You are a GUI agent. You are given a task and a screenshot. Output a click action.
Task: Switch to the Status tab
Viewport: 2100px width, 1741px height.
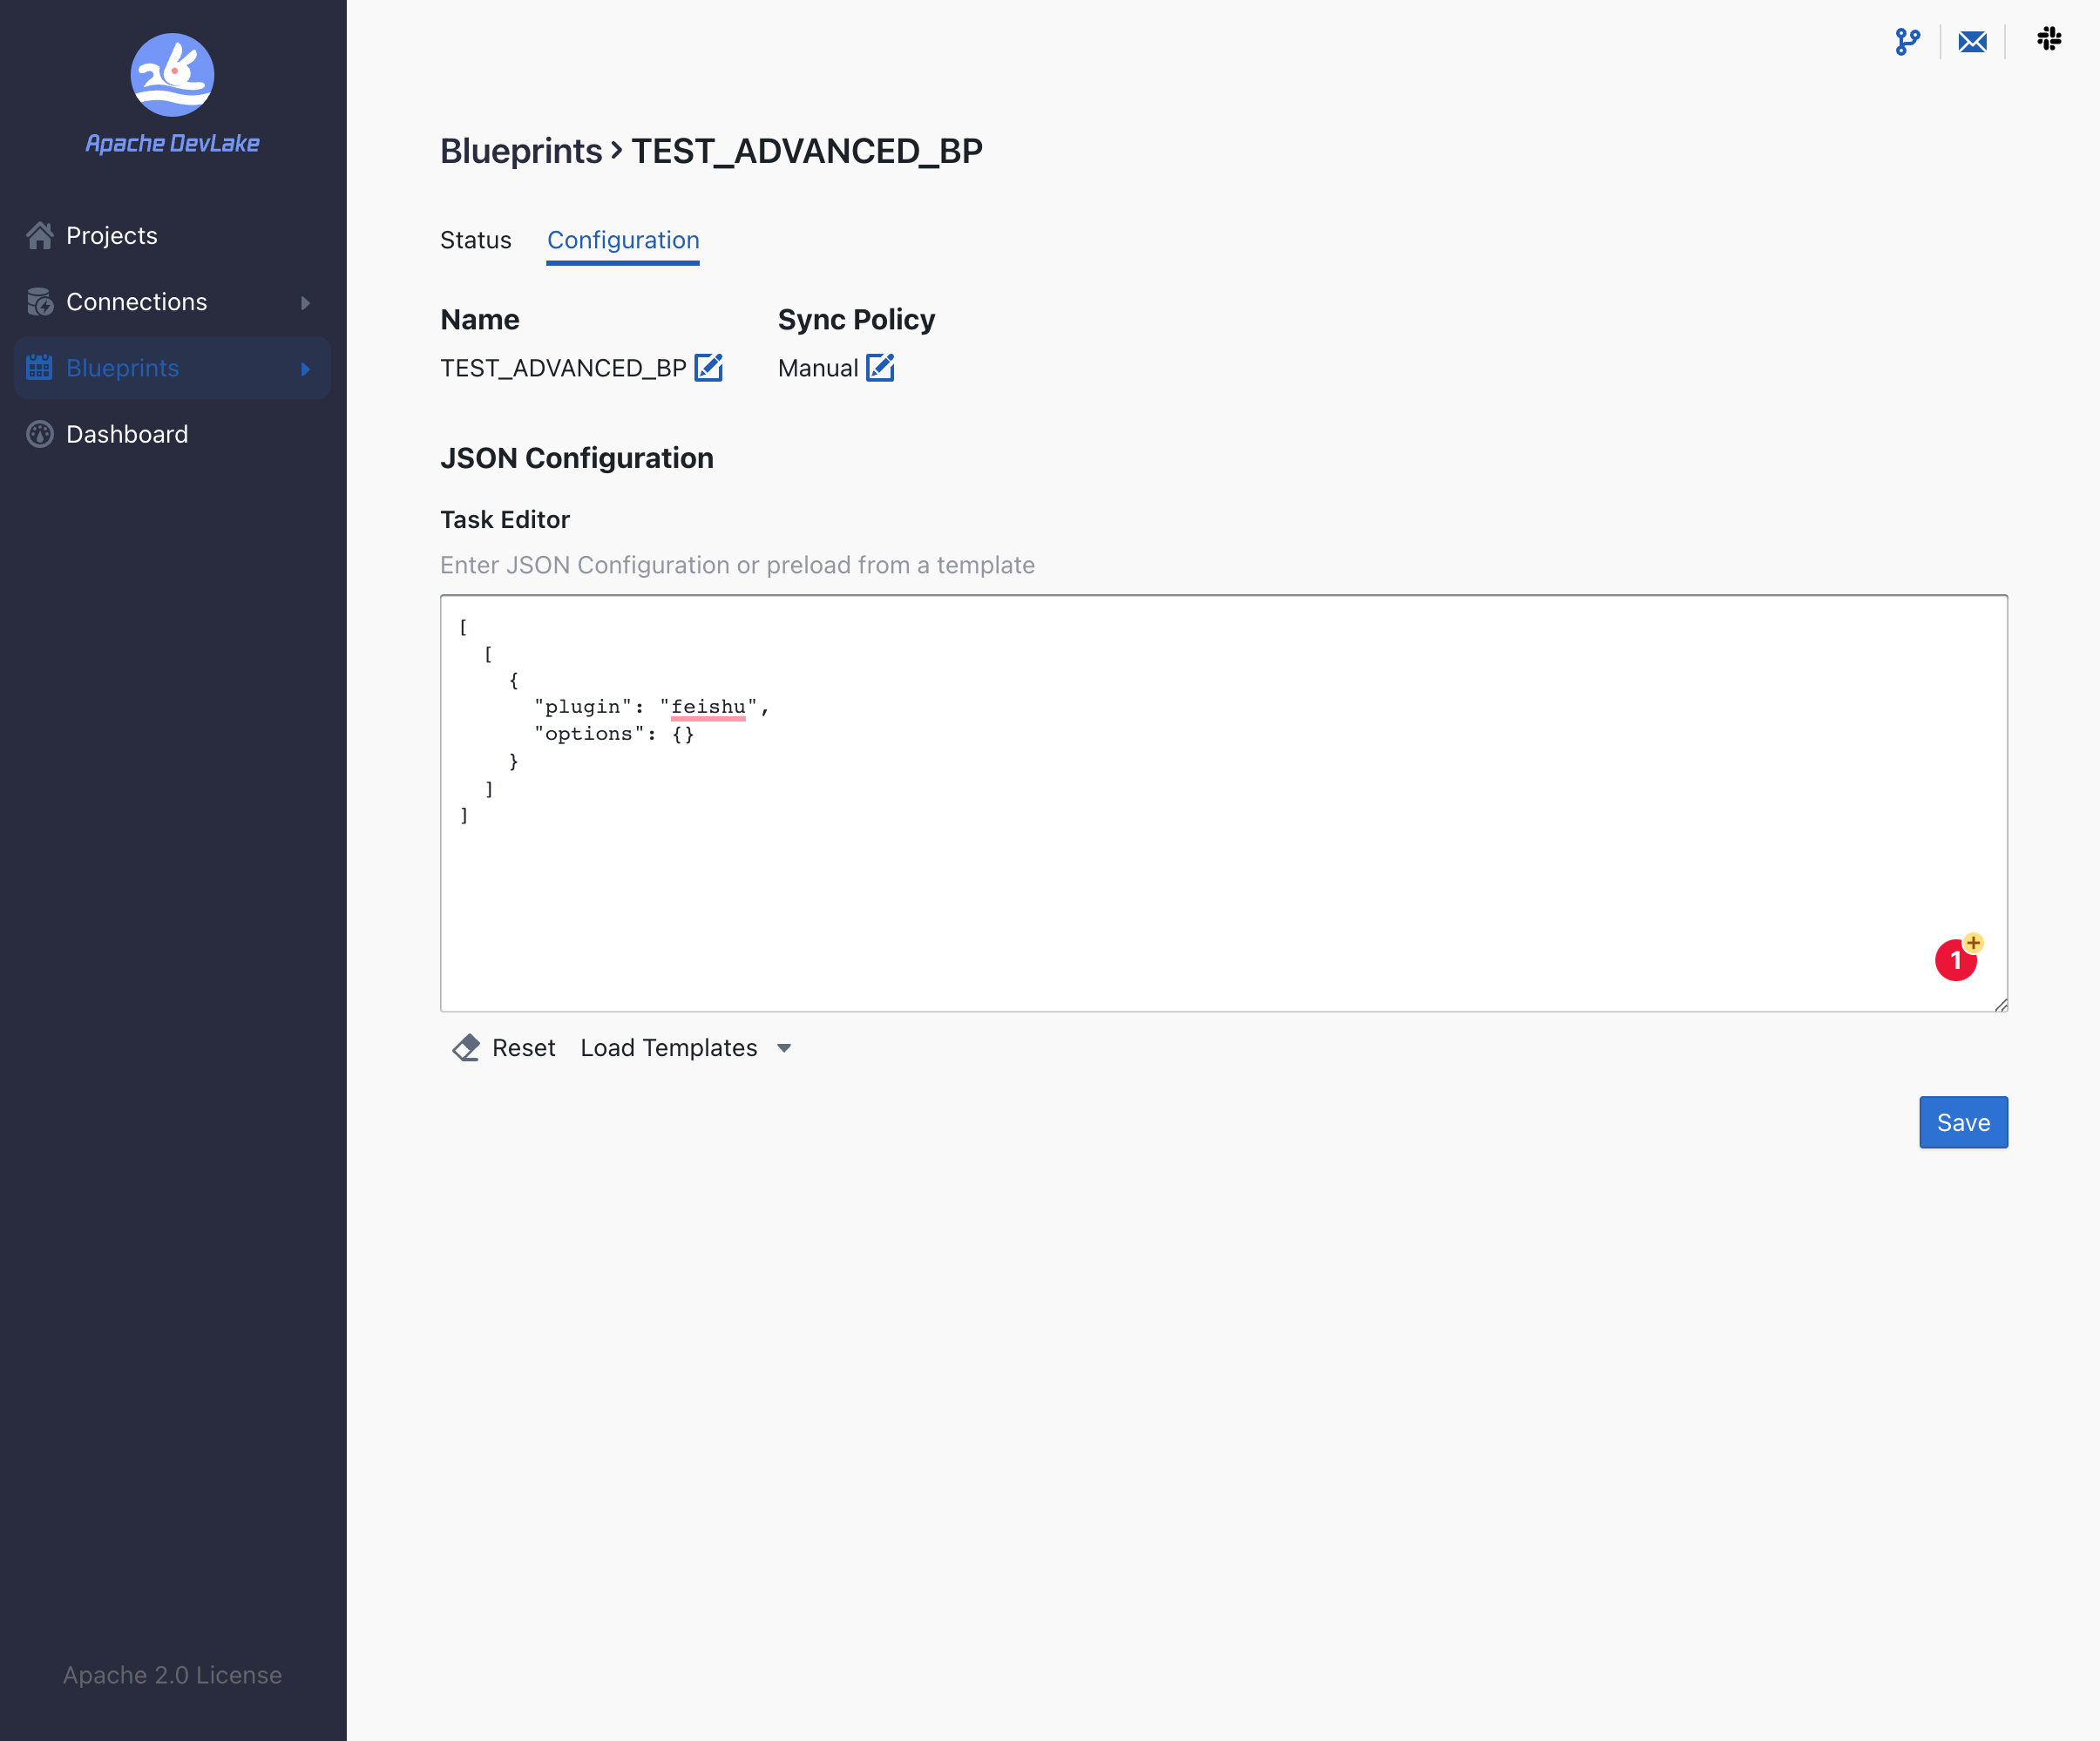(475, 240)
